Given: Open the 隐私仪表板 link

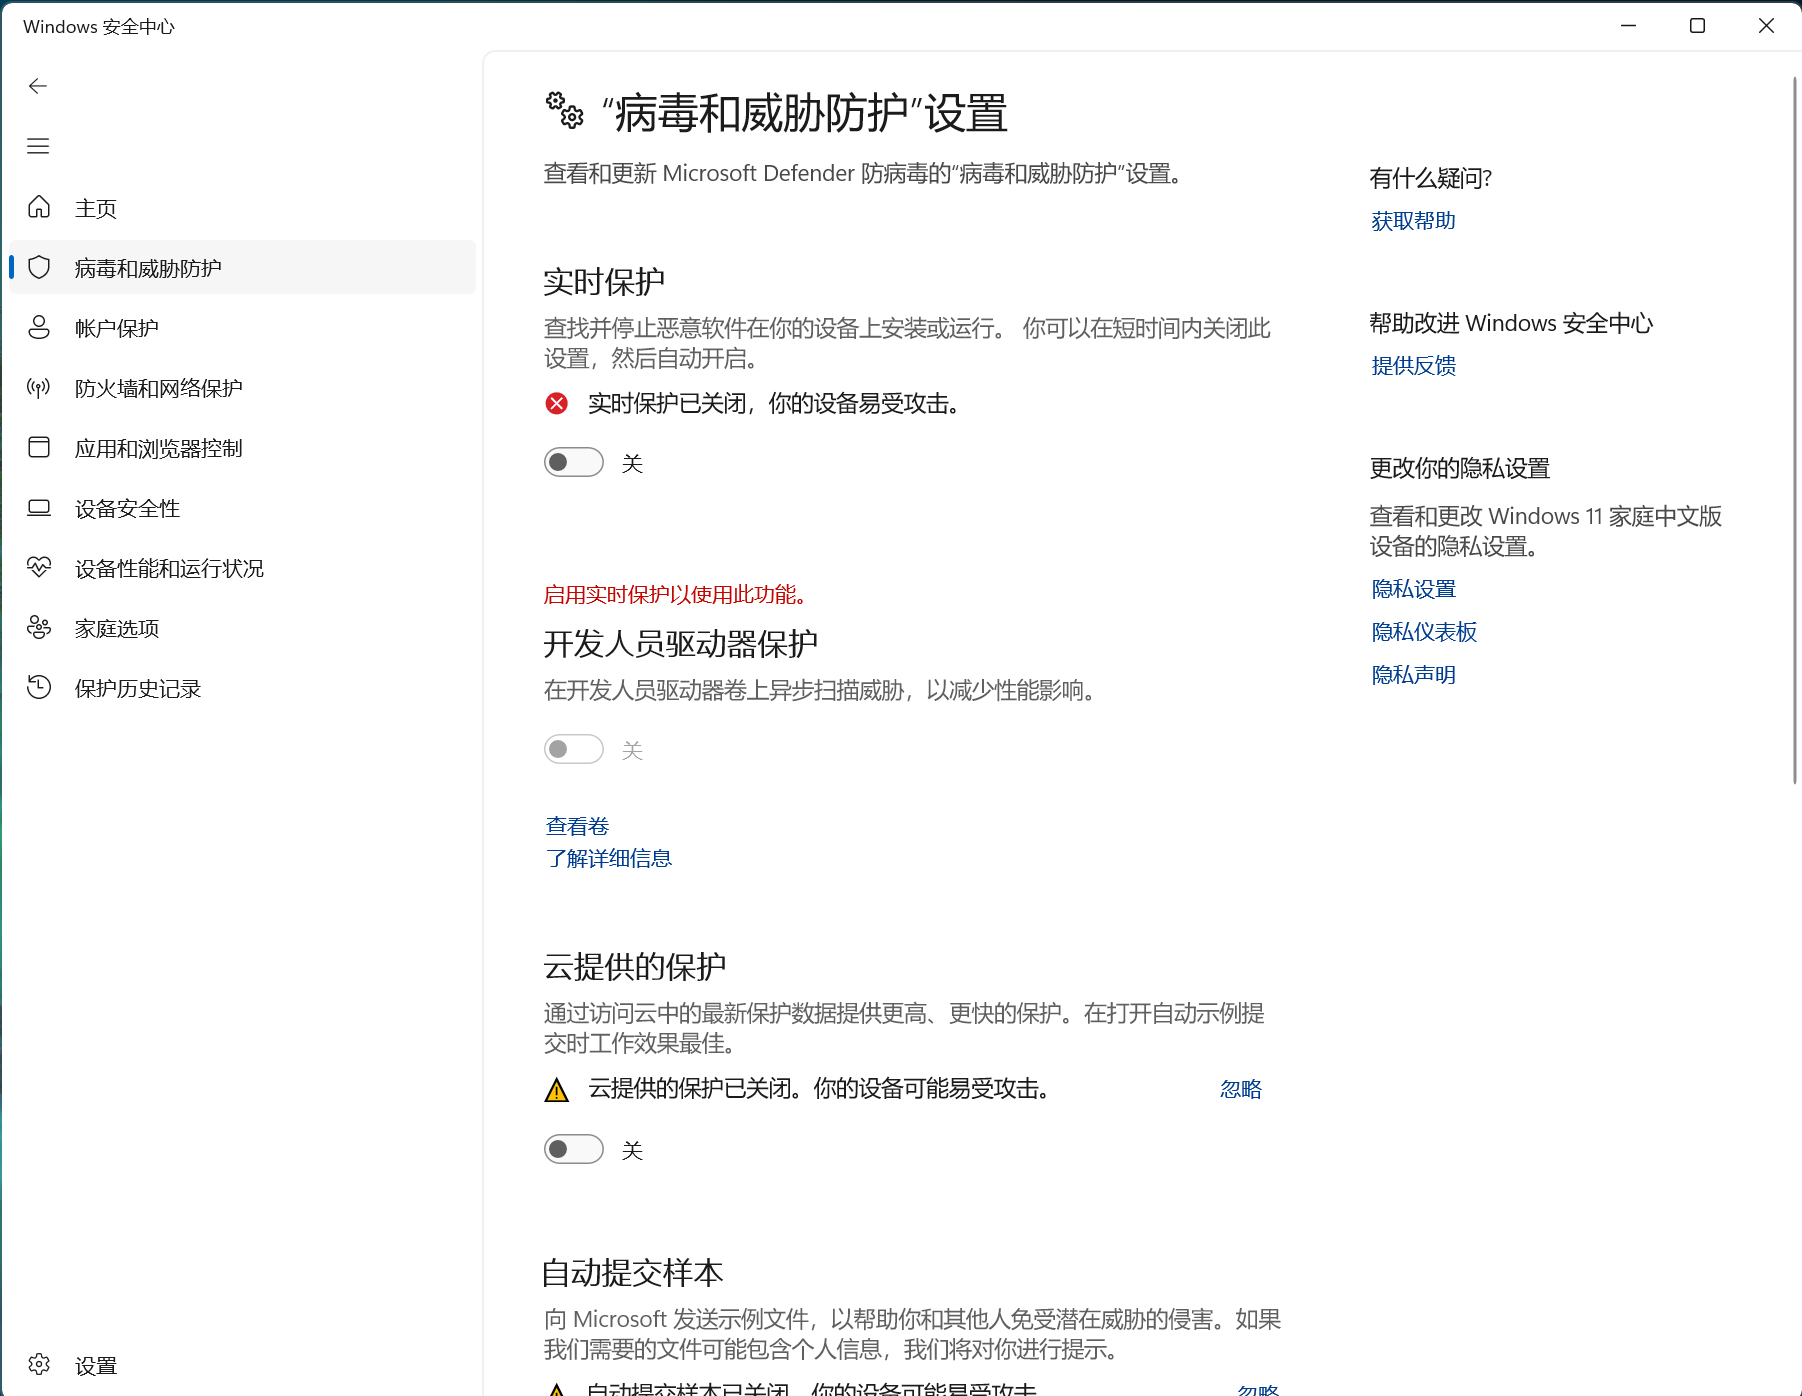Looking at the screenshot, I should coord(1424,632).
